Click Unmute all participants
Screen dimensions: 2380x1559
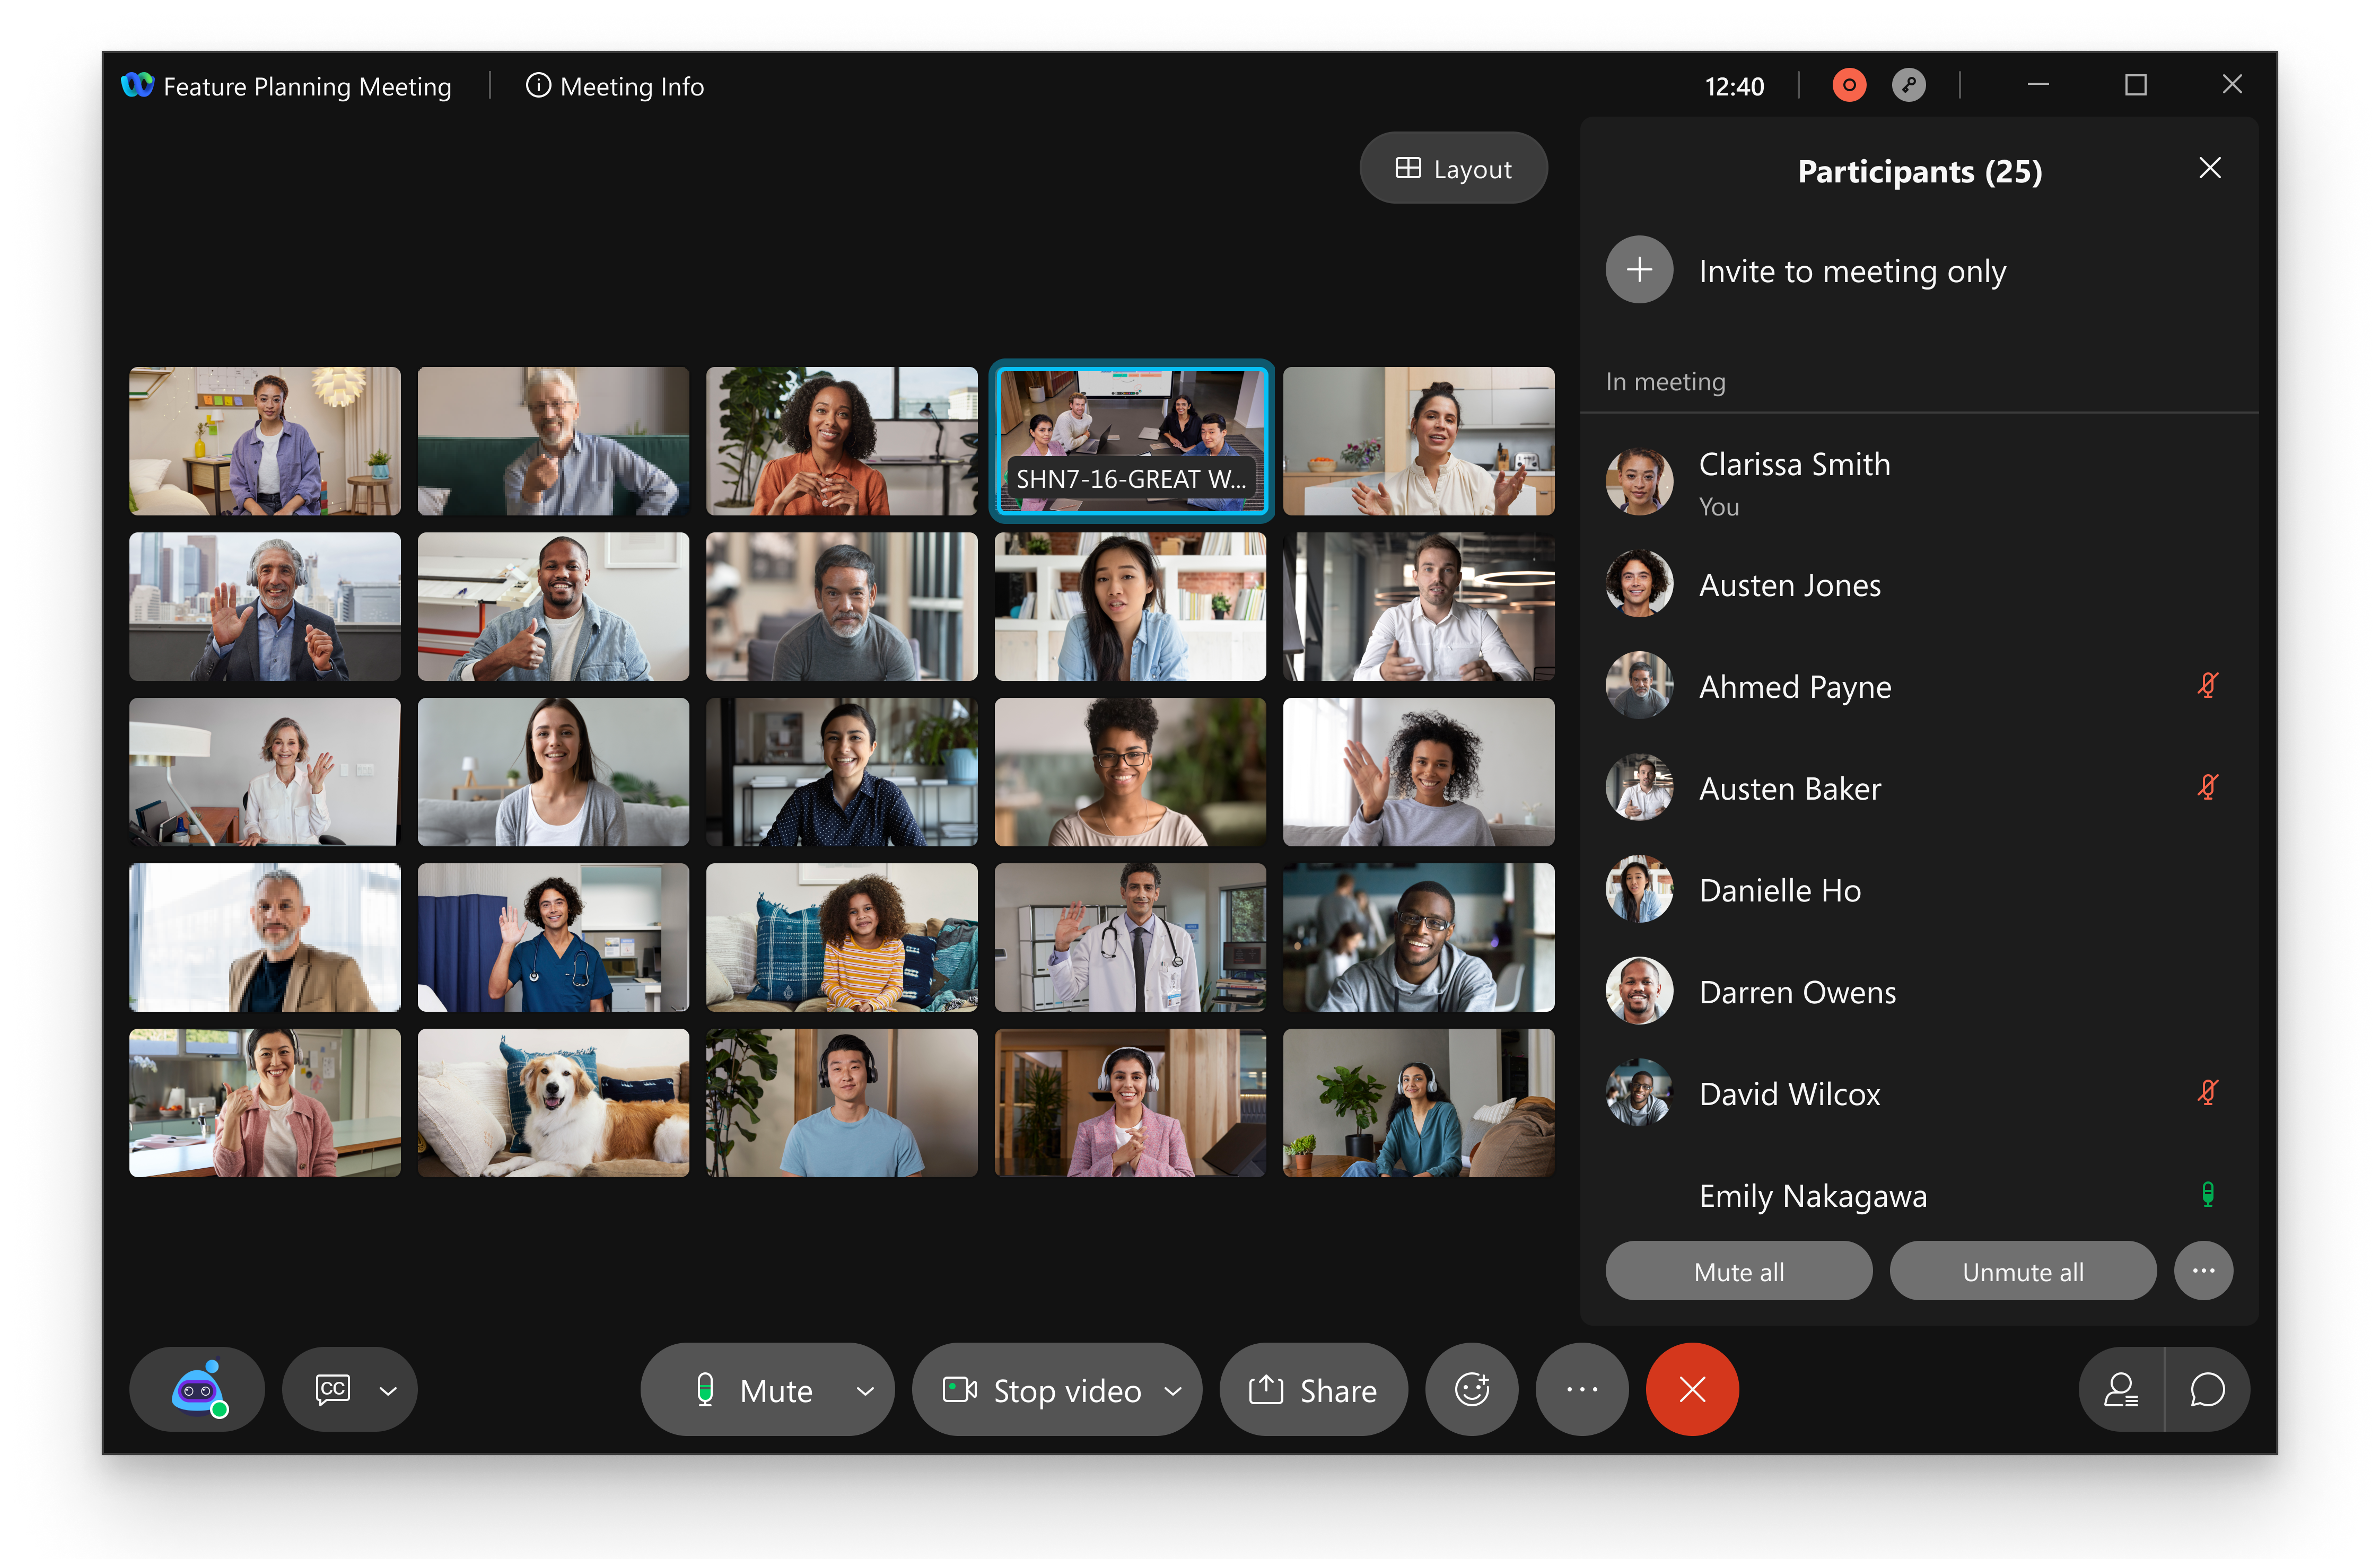(x=2022, y=1271)
